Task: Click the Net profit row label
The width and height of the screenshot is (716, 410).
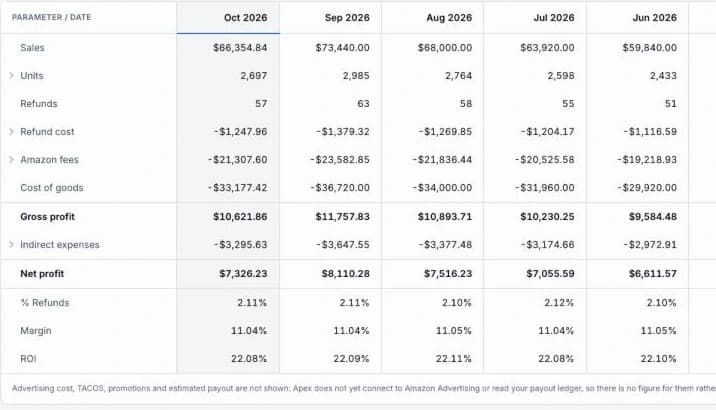Action: coord(42,274)
